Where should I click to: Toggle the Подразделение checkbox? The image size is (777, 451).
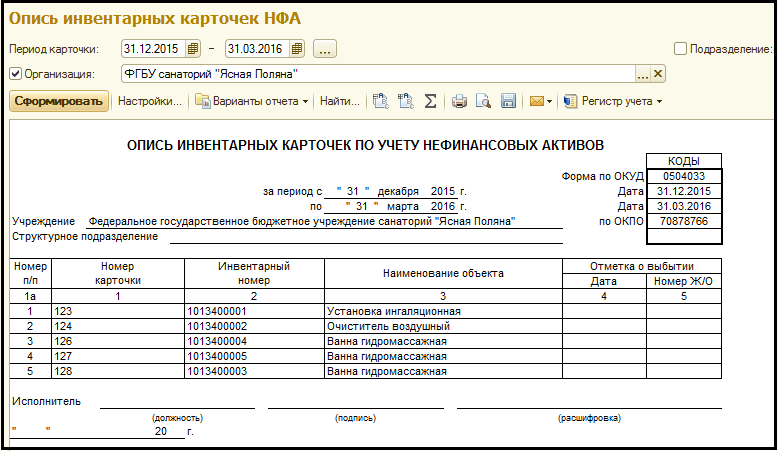pos(680,49)
